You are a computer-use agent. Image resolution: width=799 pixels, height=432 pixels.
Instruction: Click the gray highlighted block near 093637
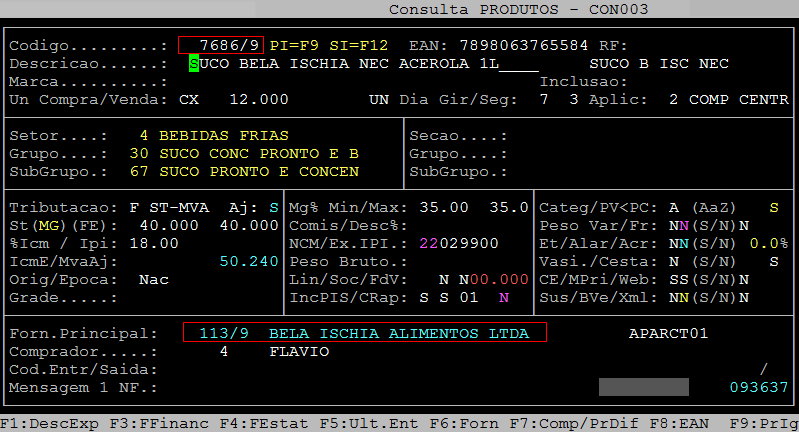tap(643, 387)
